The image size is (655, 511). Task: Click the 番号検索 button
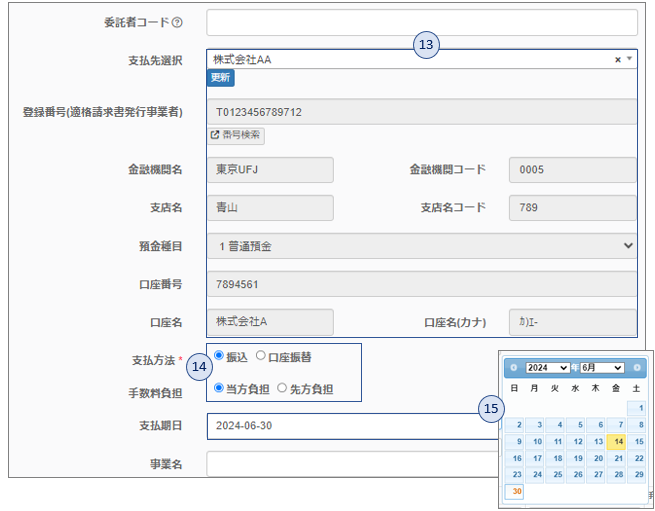[x=236, y=135]
